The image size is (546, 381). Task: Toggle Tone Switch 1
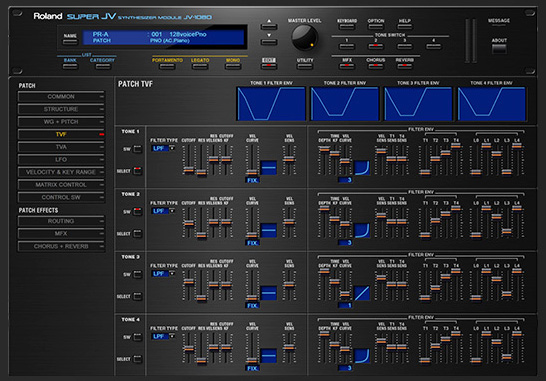click(x=347, y=46)
